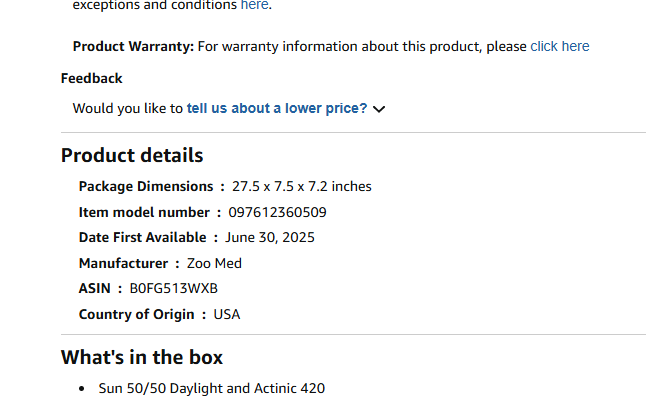Click the Country of Origin label

coord(136,314)
